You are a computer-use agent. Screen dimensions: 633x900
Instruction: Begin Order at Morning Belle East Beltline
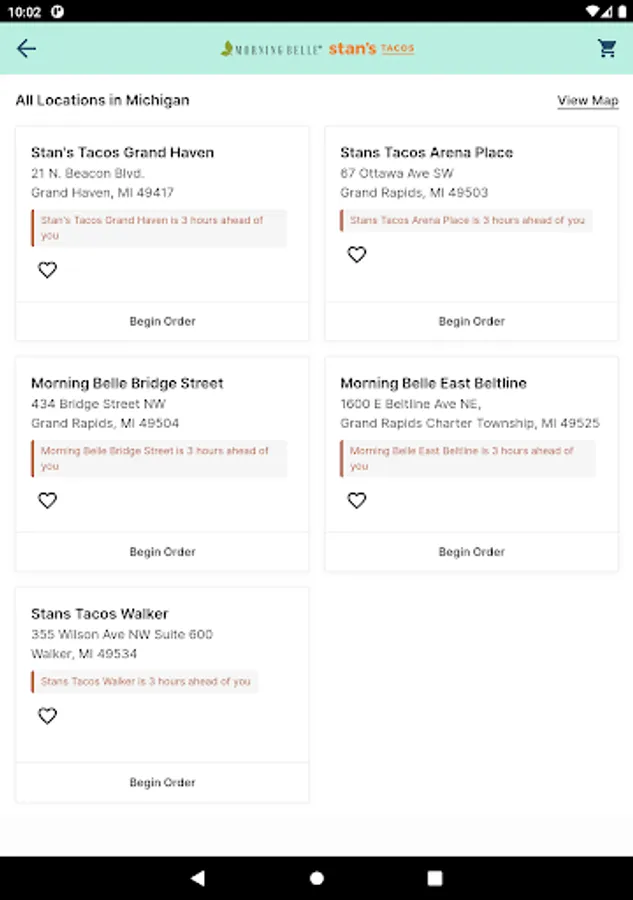(x=471, y=552)
